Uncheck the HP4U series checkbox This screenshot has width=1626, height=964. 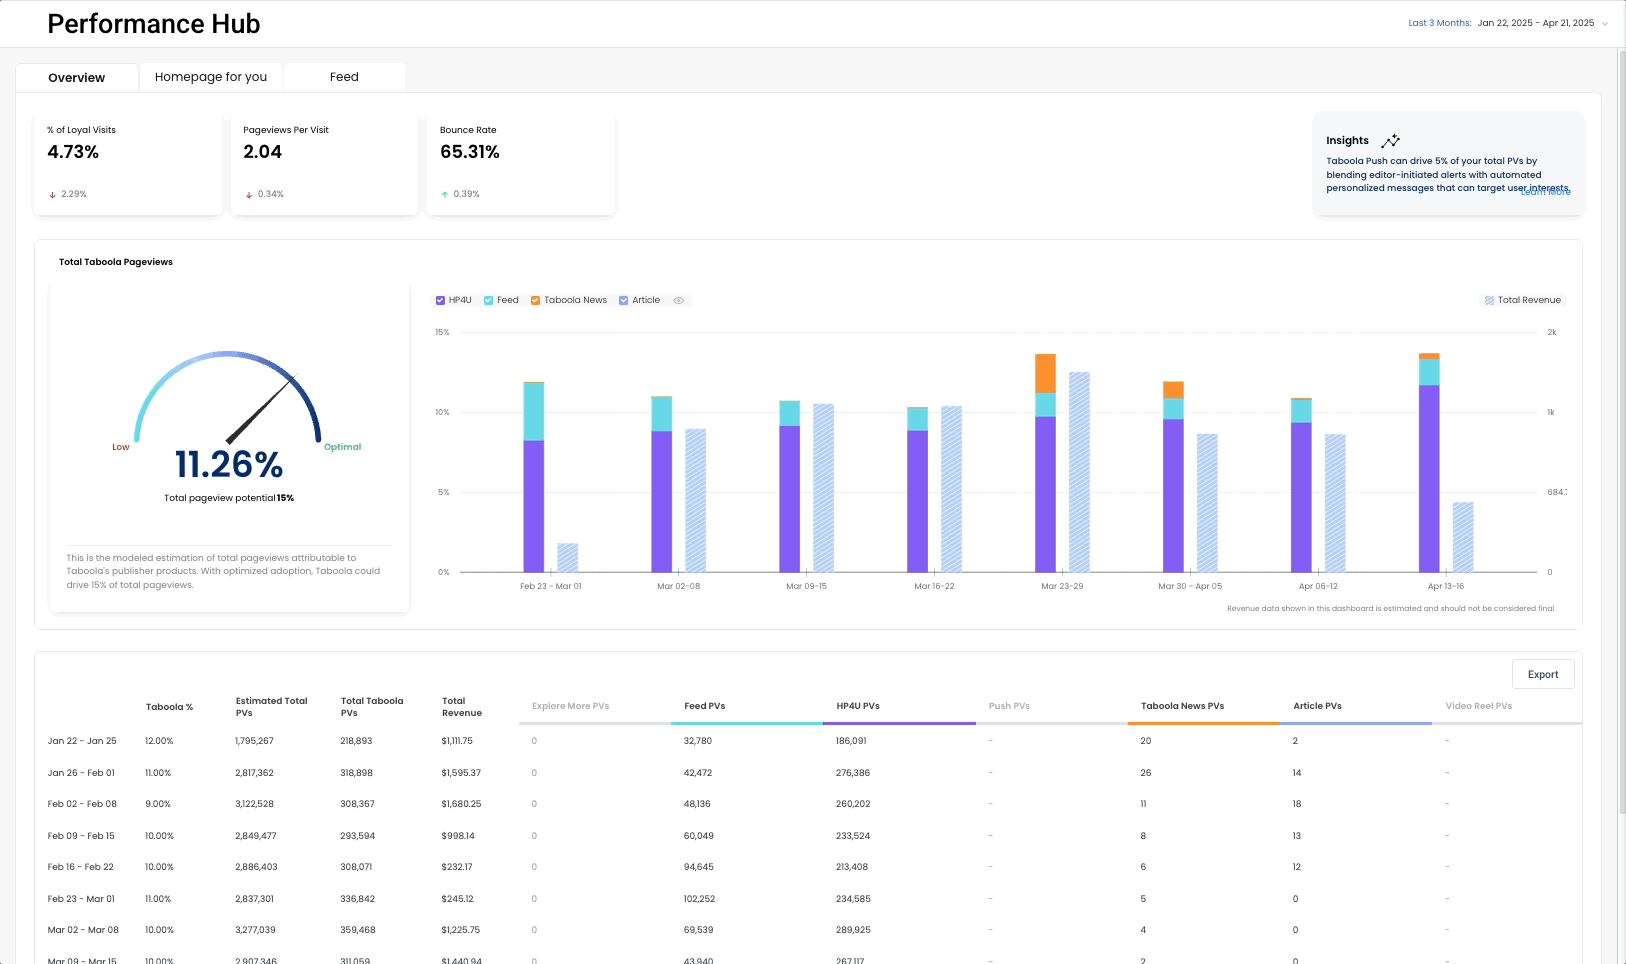click(x=440, y=300)
